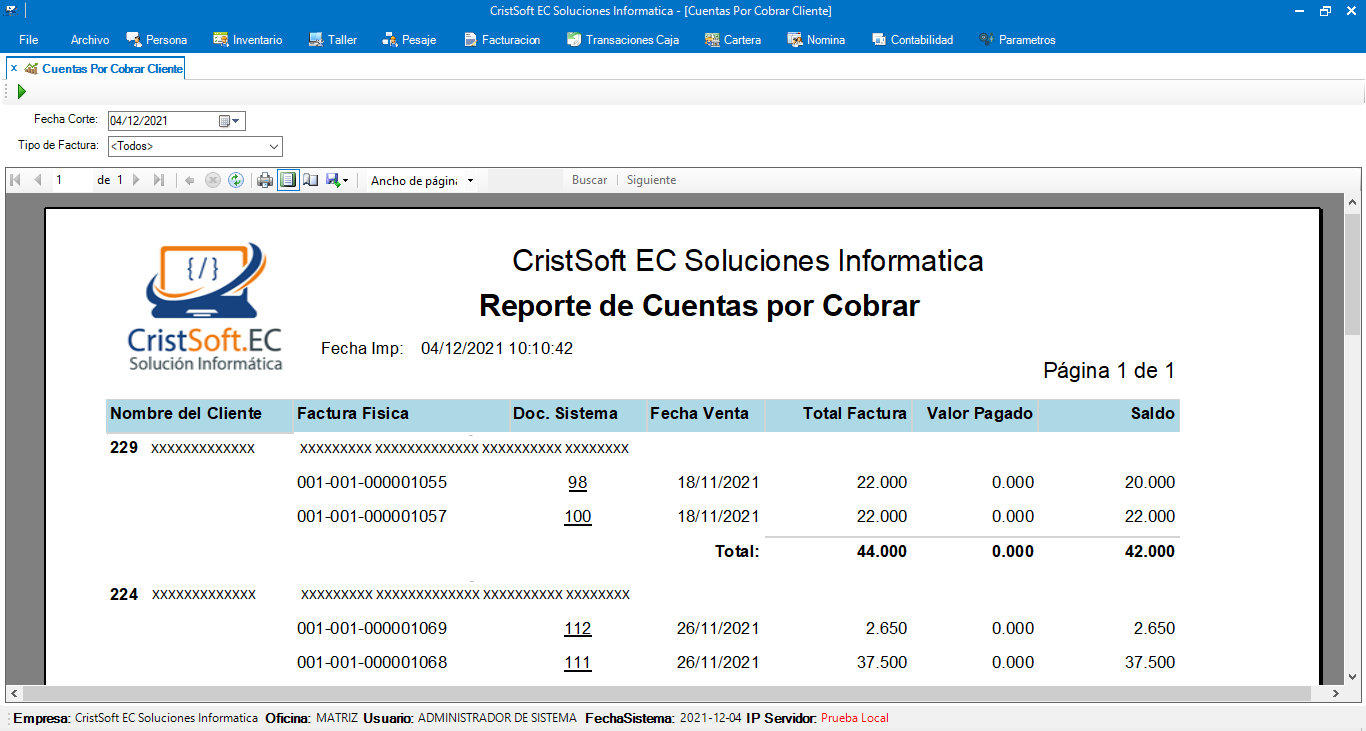Image resolution: width=1366 pixels, height=731 pixels.
Task: Open system document link 98
Action: point(578,483)
